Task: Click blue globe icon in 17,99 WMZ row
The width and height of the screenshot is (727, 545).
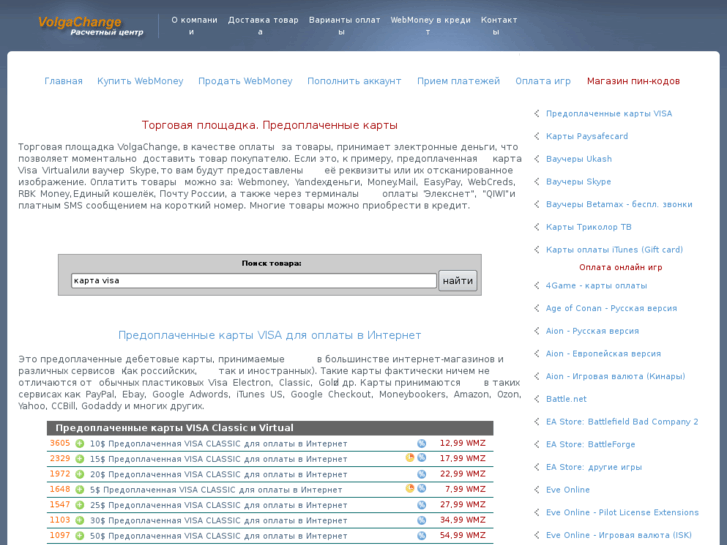Action: 421,458
